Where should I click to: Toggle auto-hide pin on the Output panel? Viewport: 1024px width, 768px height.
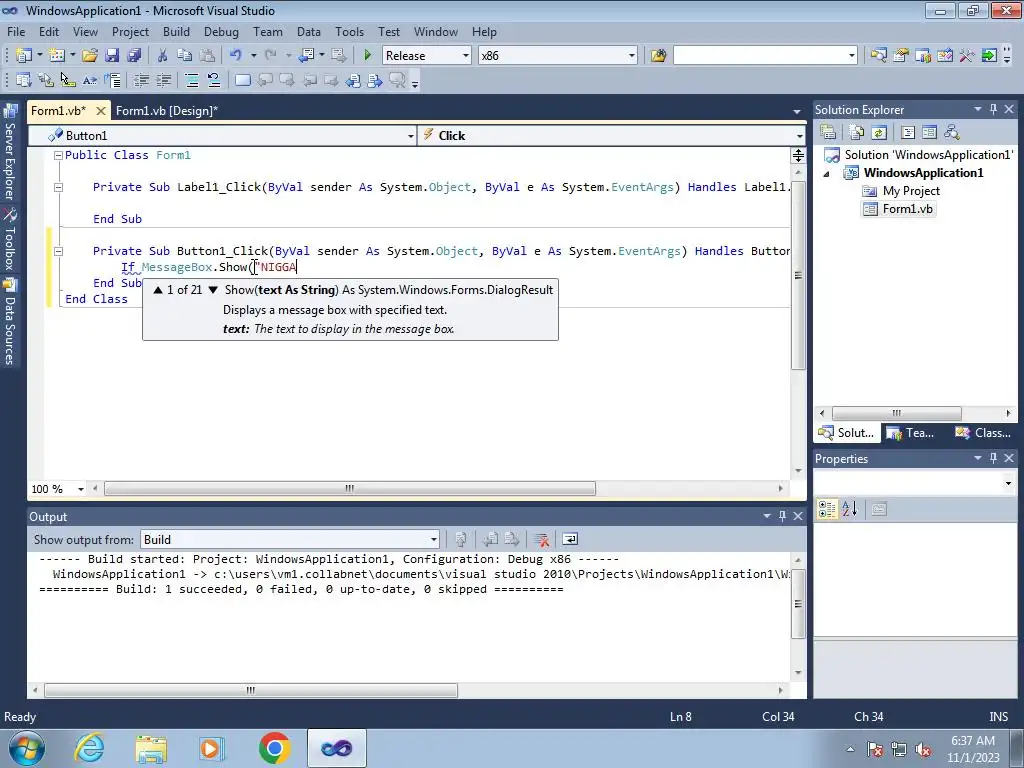[x=782, y=517]
